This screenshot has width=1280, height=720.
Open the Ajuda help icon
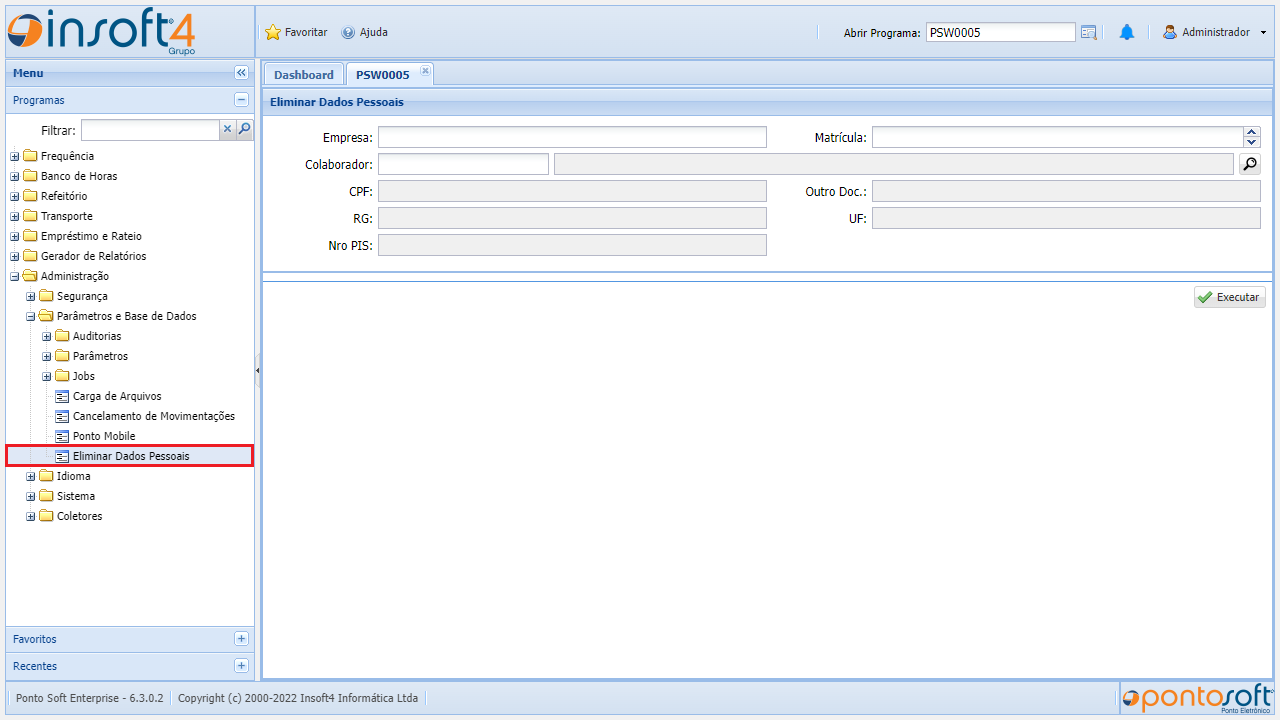click(348, 32)
